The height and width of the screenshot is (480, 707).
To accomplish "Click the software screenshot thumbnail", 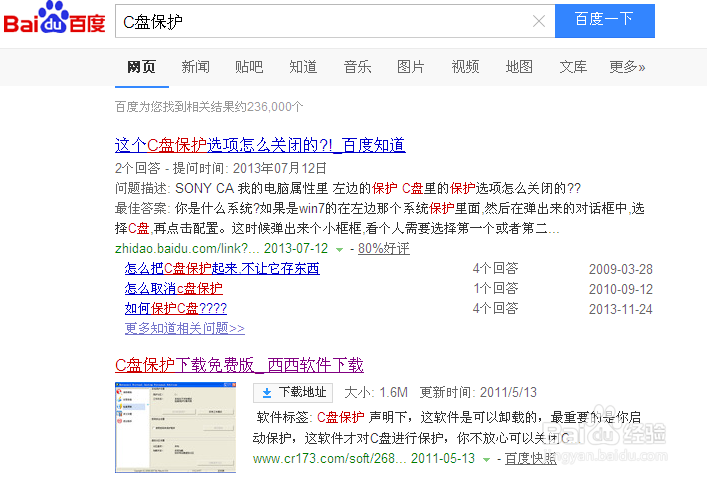I will pos(175,427).
